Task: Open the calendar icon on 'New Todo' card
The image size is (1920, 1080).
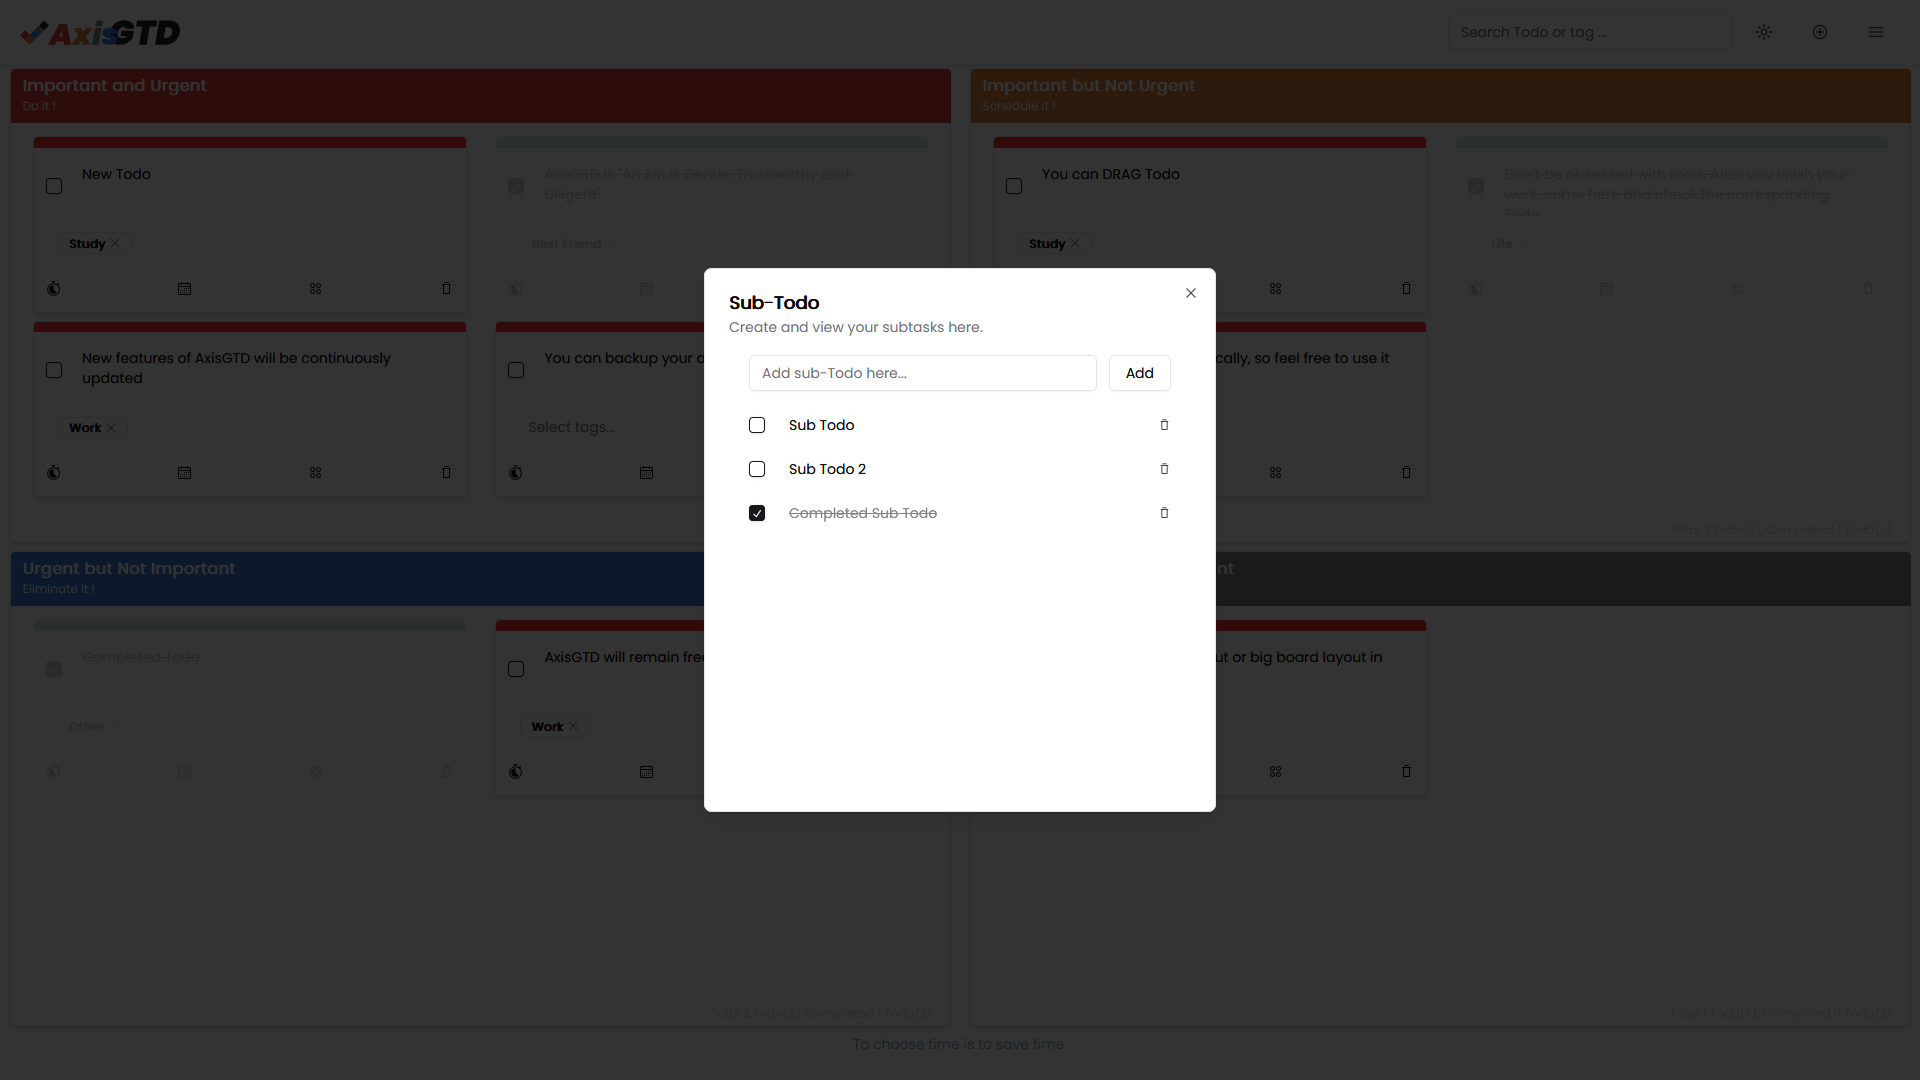Action: click(x=184, y=288)
